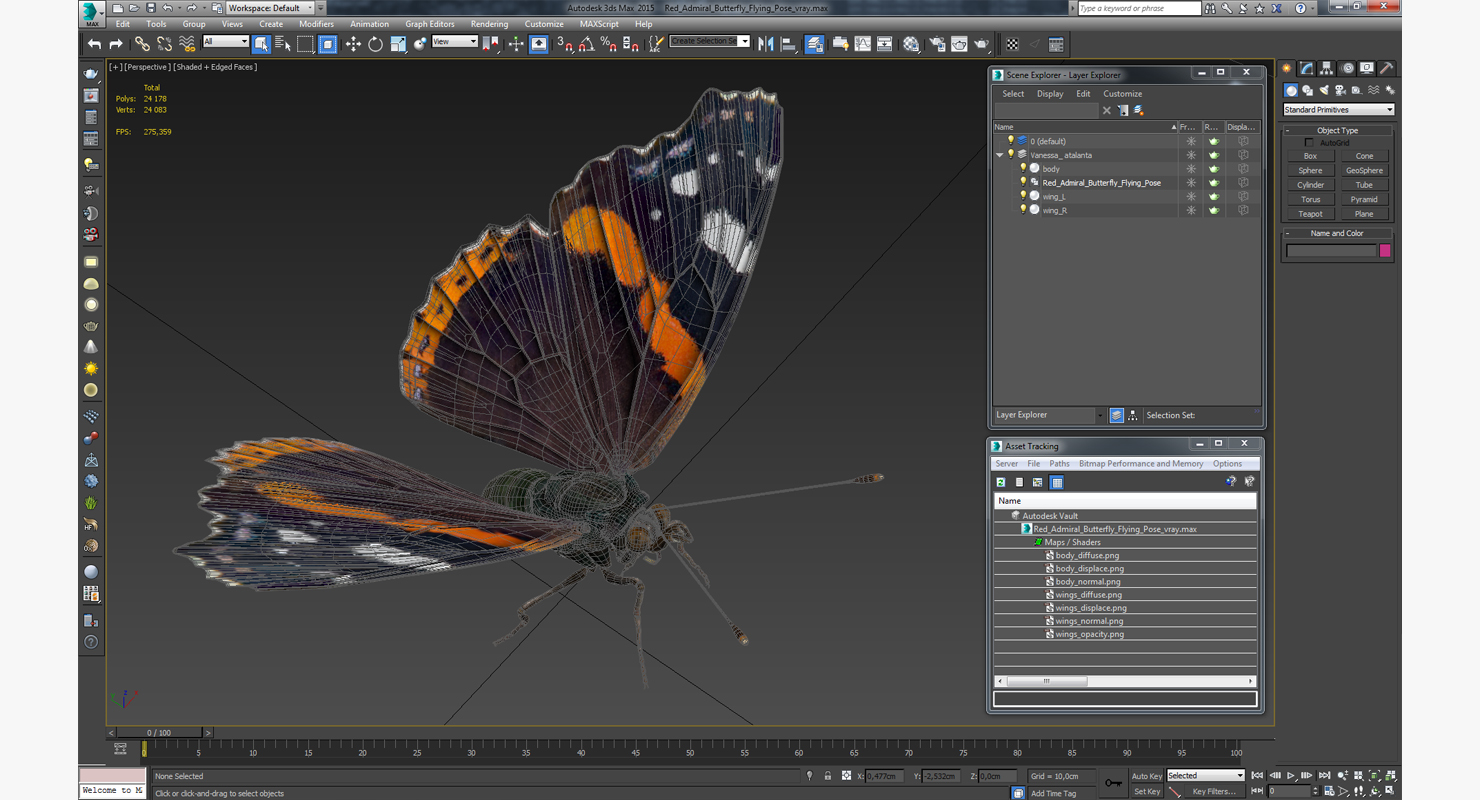Click Create New Layer icon in Scene Explorer
This screenshot has height=800, width=1480.
[x=1138, y=110]
